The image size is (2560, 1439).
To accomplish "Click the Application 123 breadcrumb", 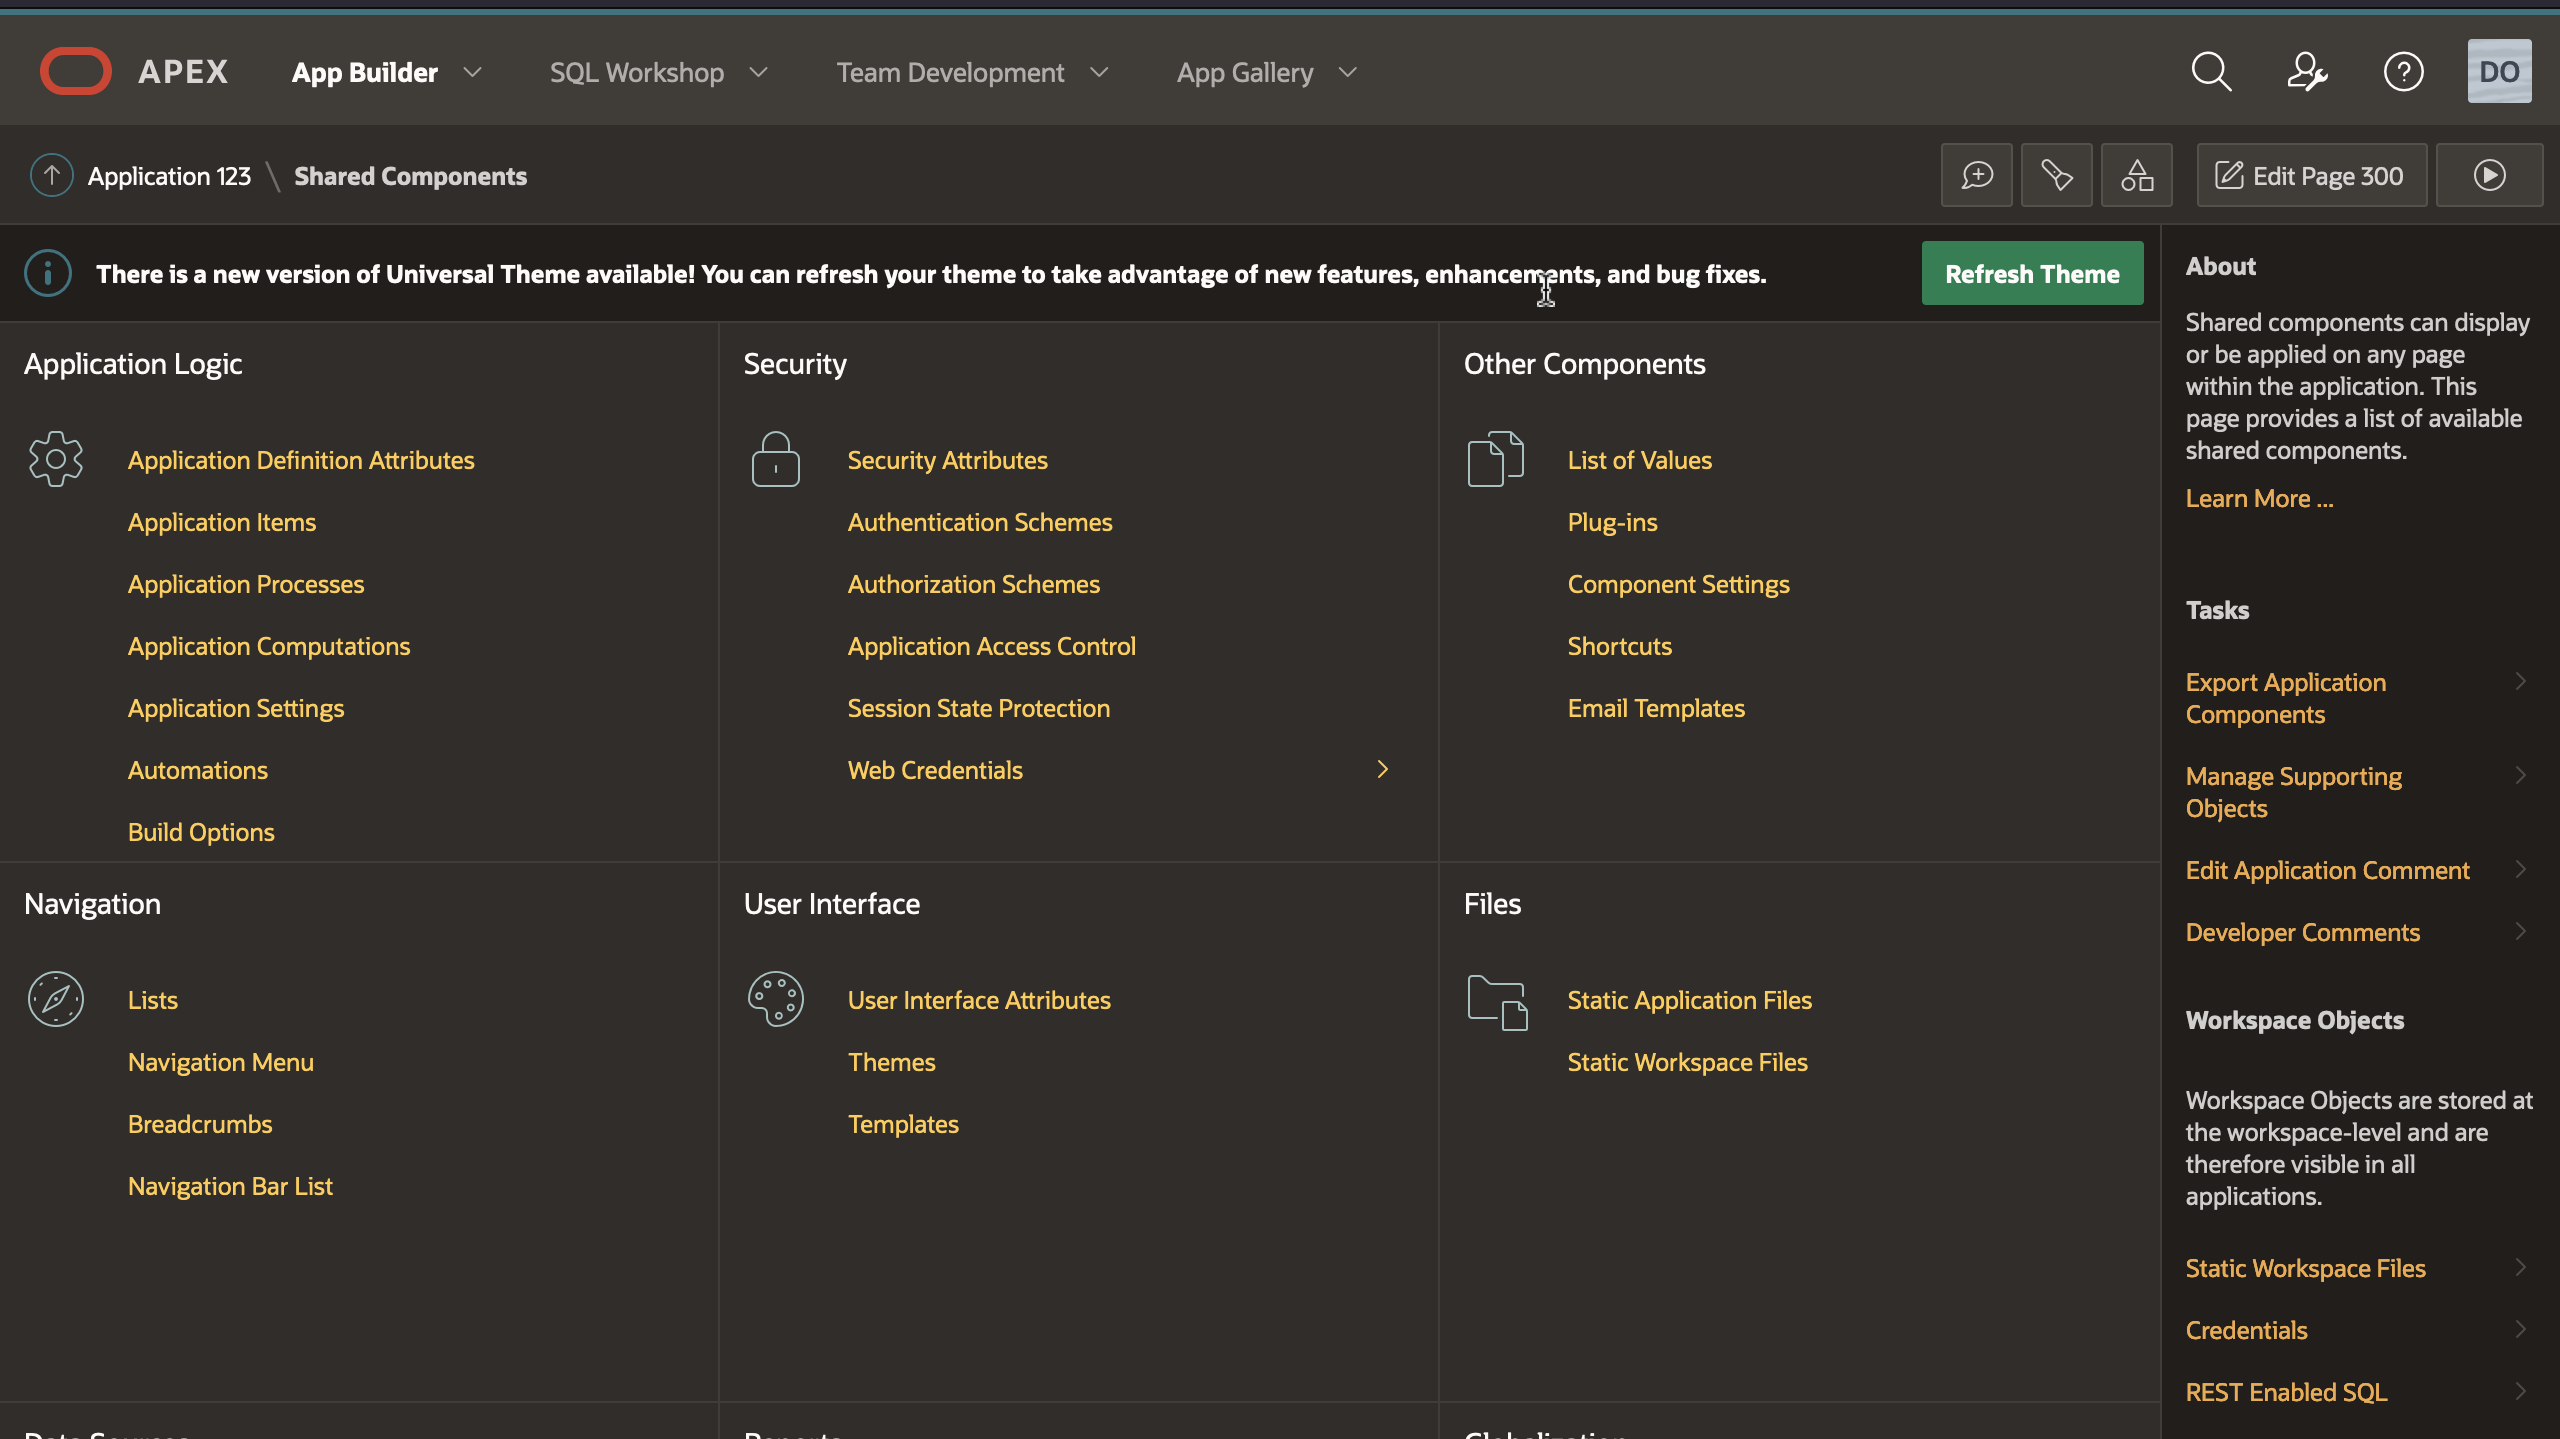I will pos(169,176).
